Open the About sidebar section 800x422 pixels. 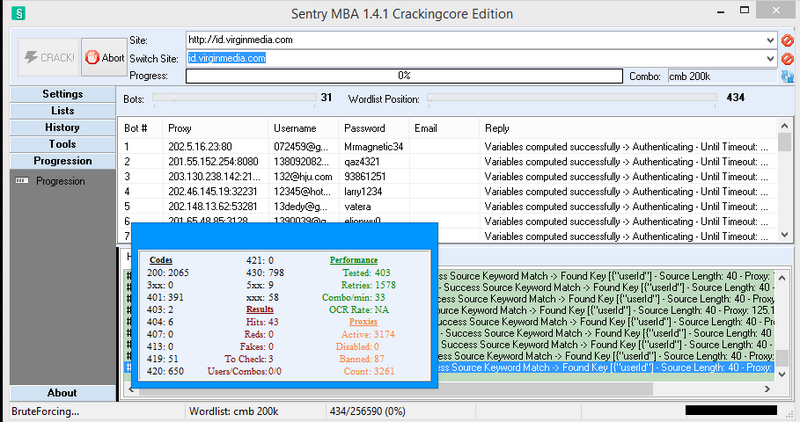(63, 393)
